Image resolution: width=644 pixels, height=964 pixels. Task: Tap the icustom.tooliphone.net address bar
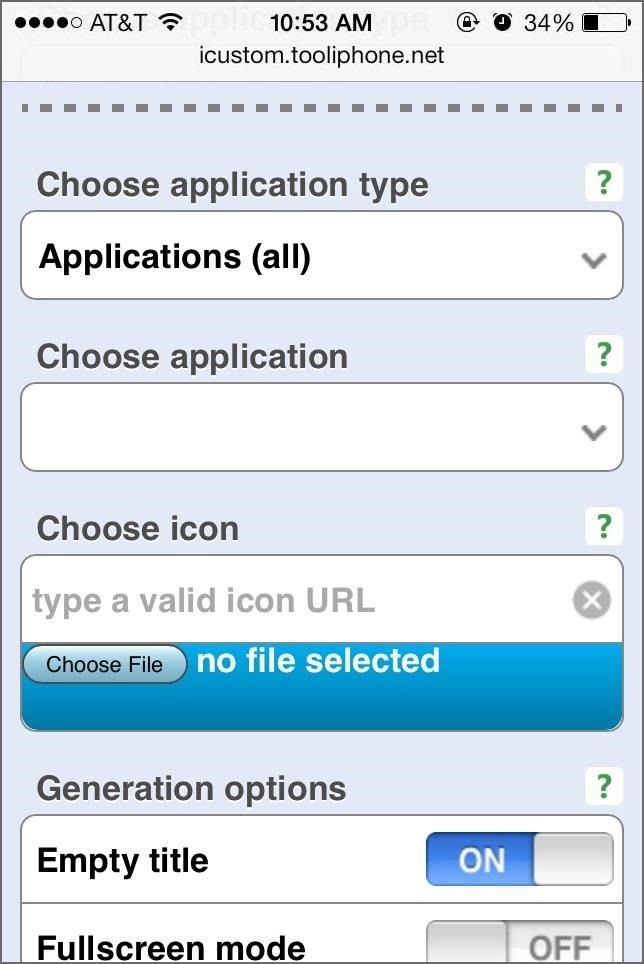tap(322, 55)
